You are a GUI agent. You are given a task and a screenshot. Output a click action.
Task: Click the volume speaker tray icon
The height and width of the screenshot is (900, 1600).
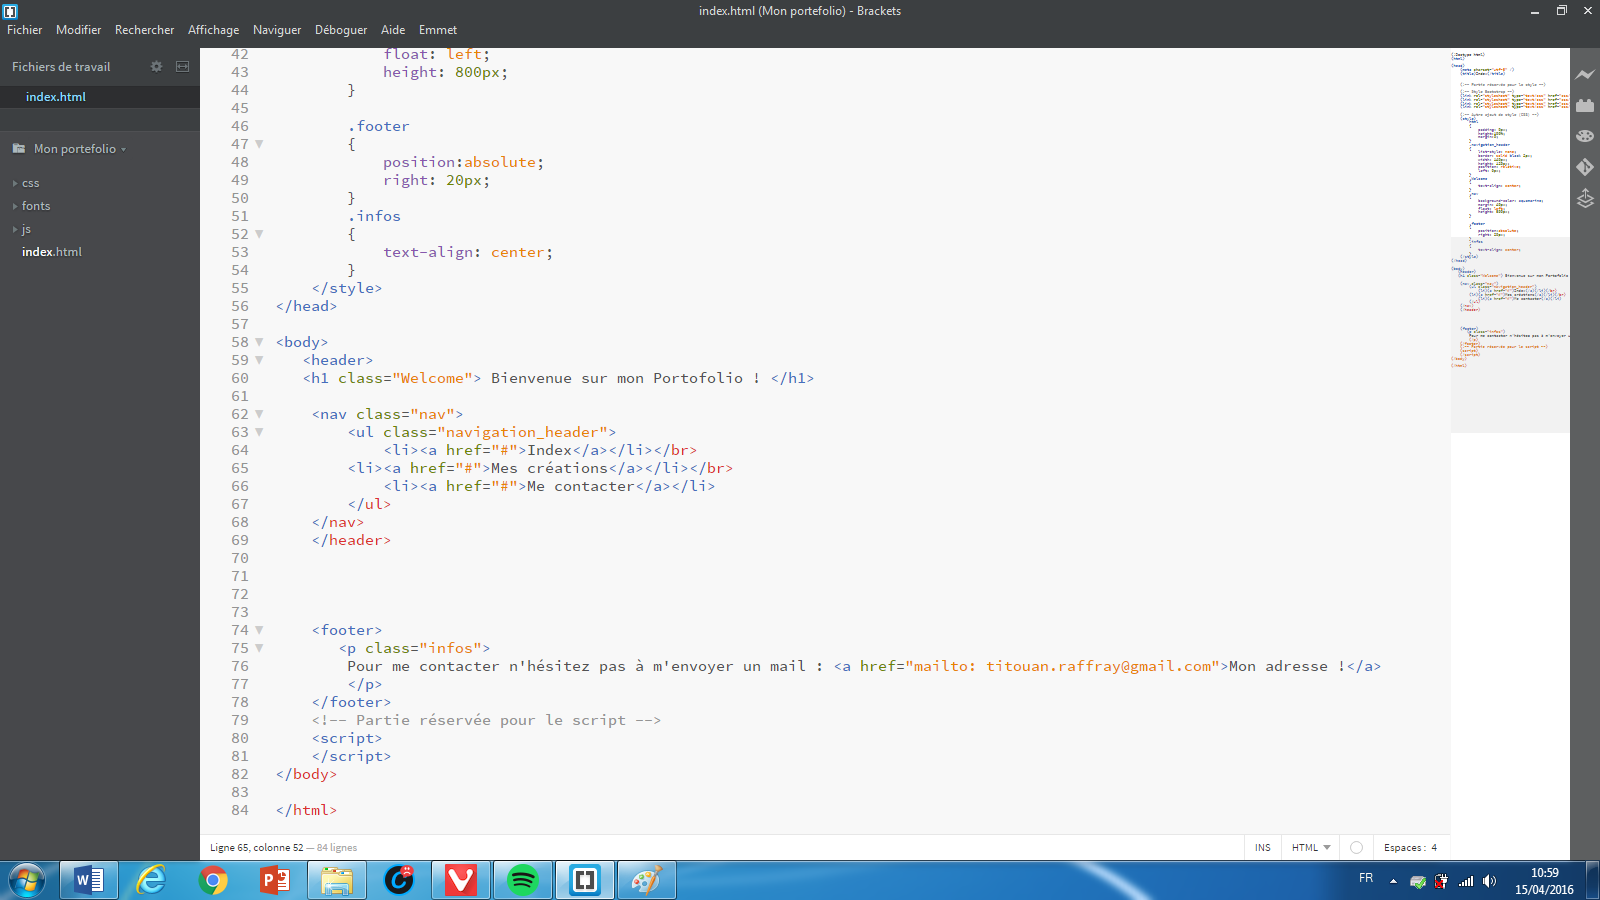click(1489, 881)
